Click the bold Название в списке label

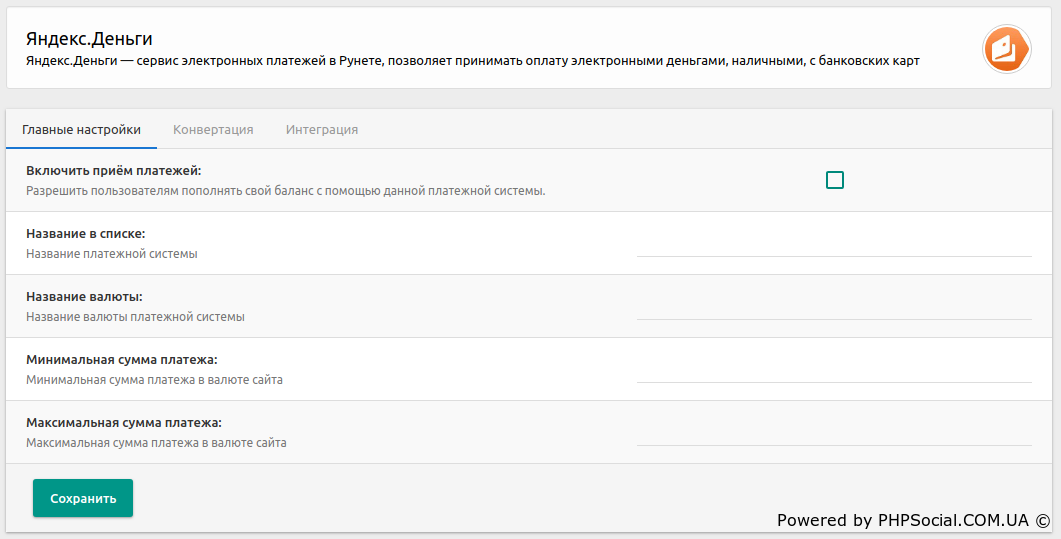(x=86, y=234)
